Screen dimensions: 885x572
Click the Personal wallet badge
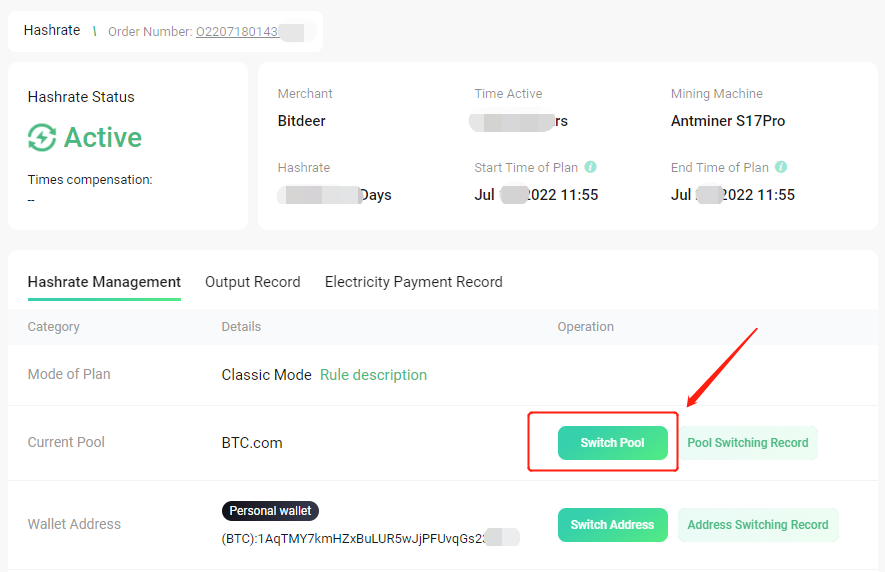[270, 510]
